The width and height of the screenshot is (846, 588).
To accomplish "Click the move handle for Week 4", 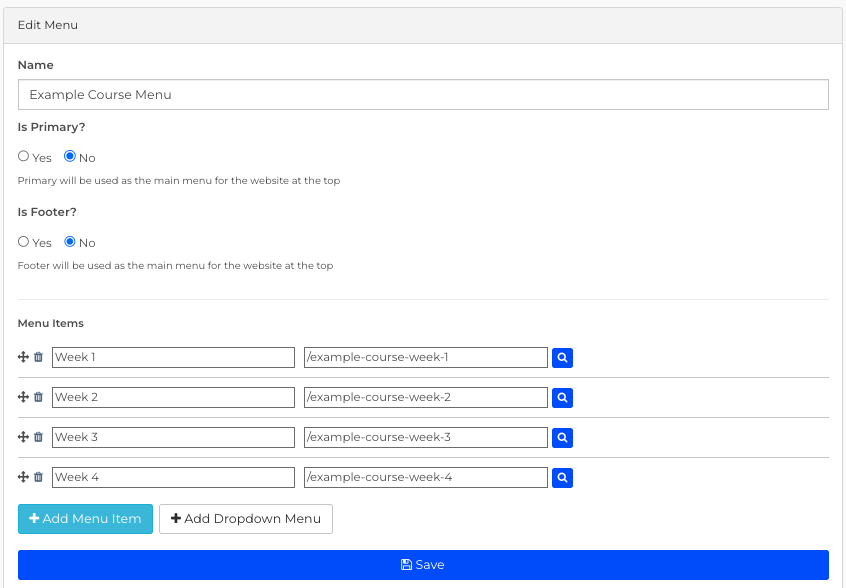I will (23, 477).
